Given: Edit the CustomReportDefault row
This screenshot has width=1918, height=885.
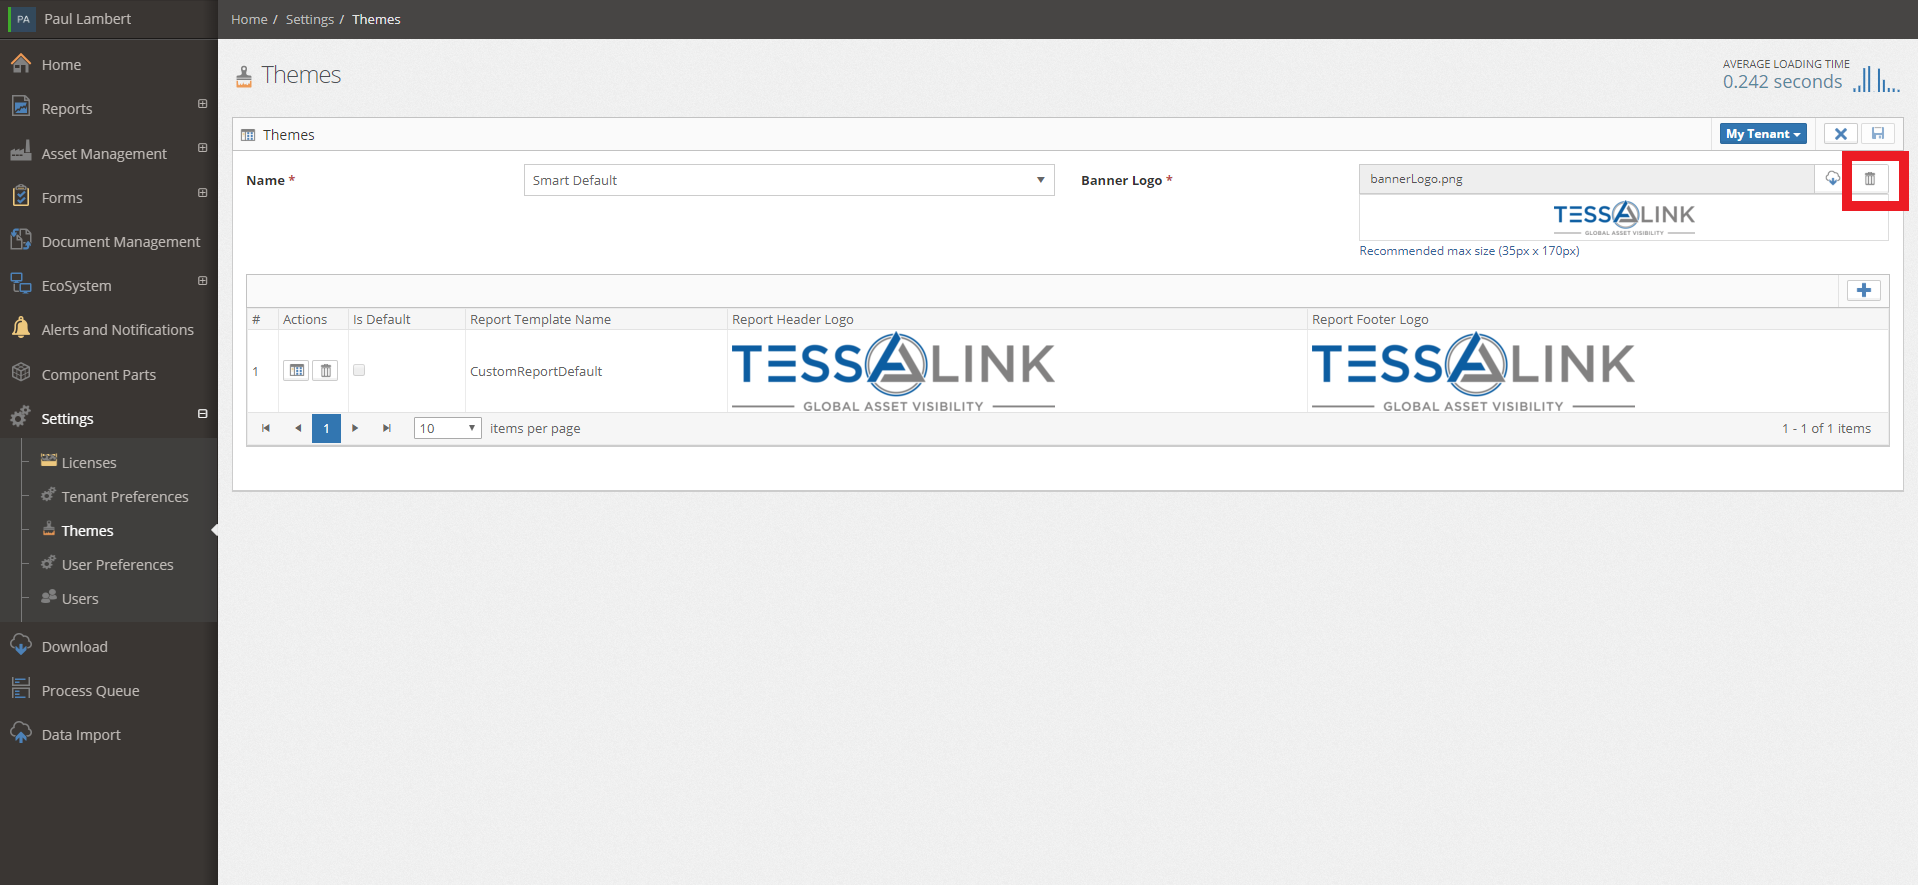Looking at the screenshot, I should [x=297, y=371].
